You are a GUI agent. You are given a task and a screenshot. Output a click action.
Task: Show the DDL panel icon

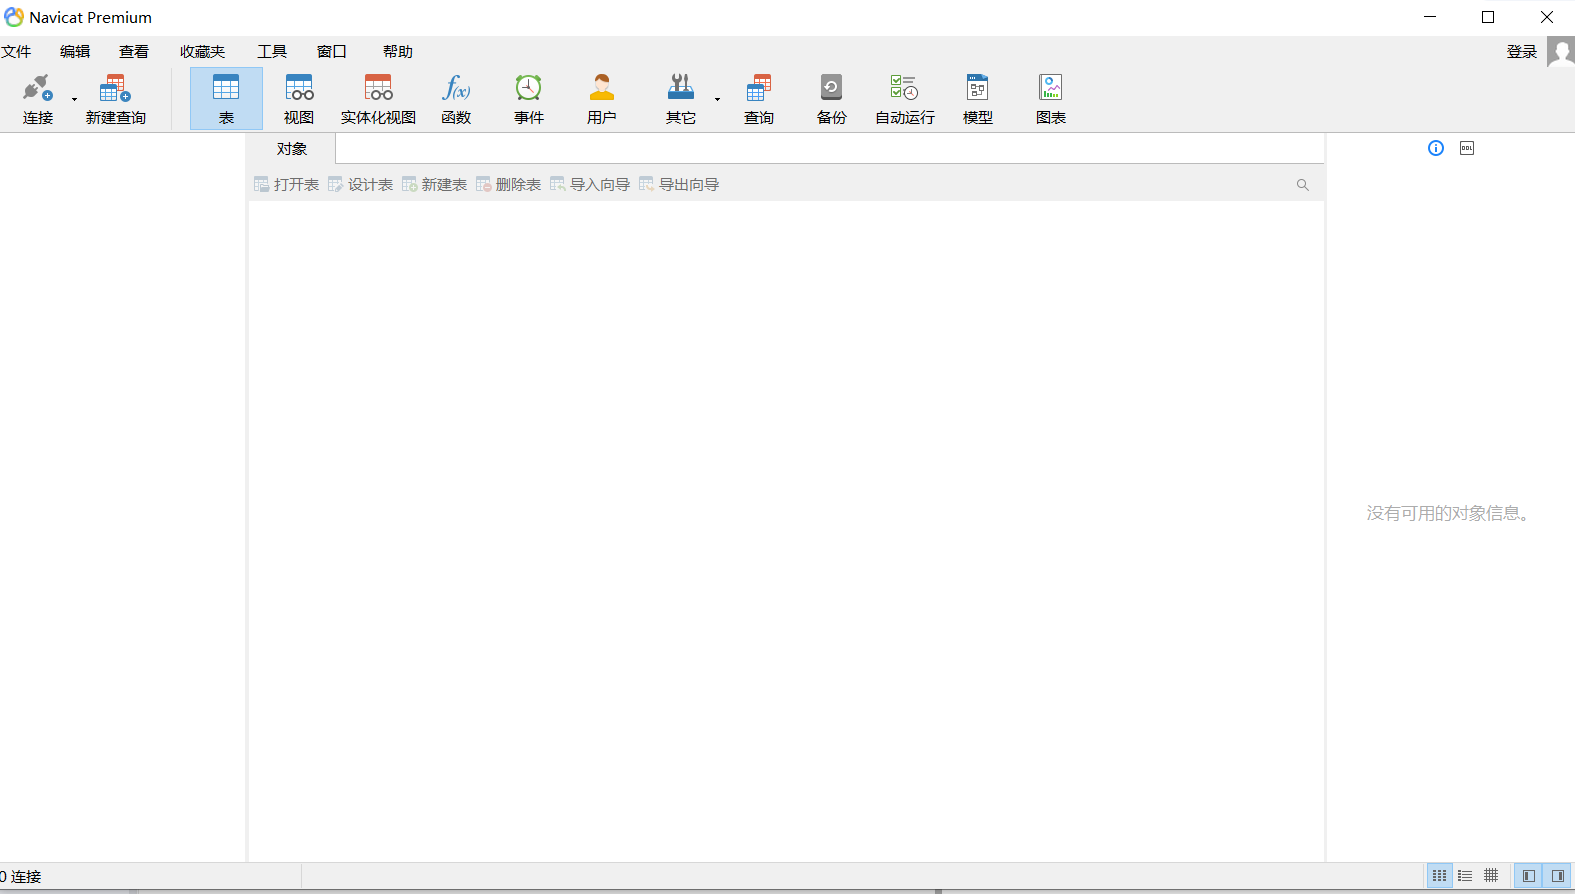(1467, 148)
